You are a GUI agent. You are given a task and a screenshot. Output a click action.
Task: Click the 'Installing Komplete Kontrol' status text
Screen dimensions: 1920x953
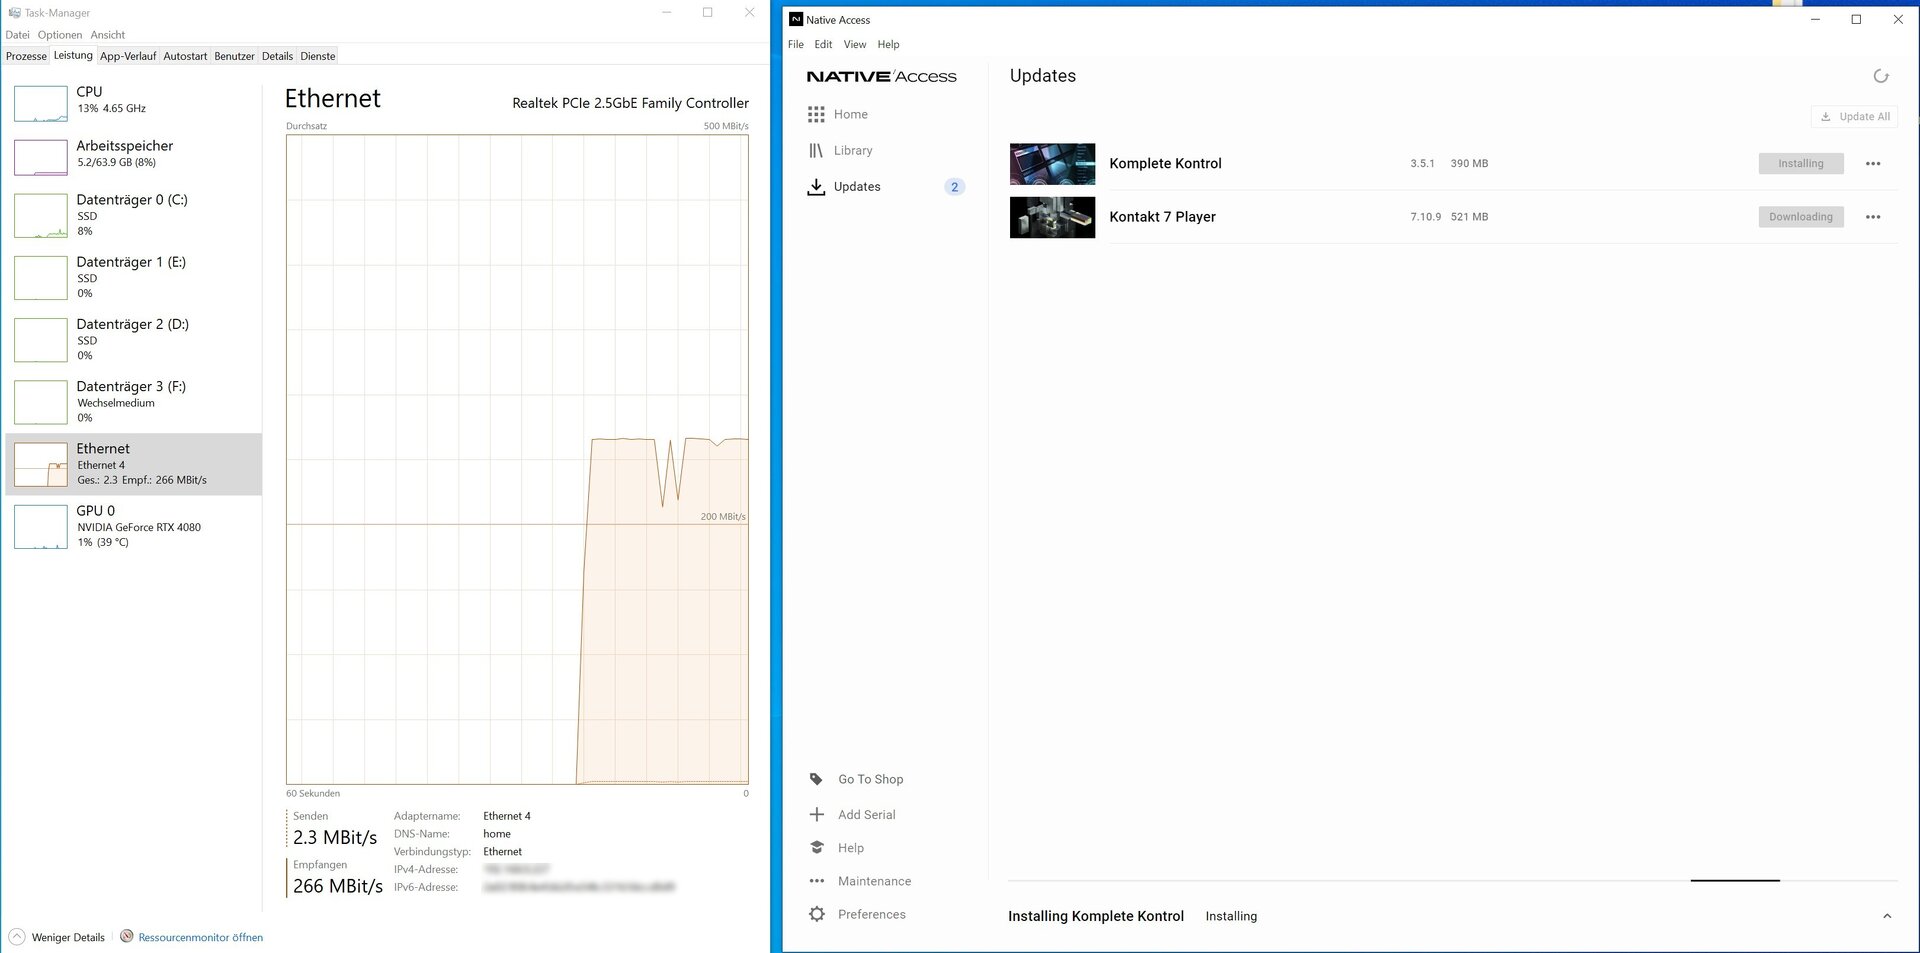pyautogui.click(x=1096, y=916)
